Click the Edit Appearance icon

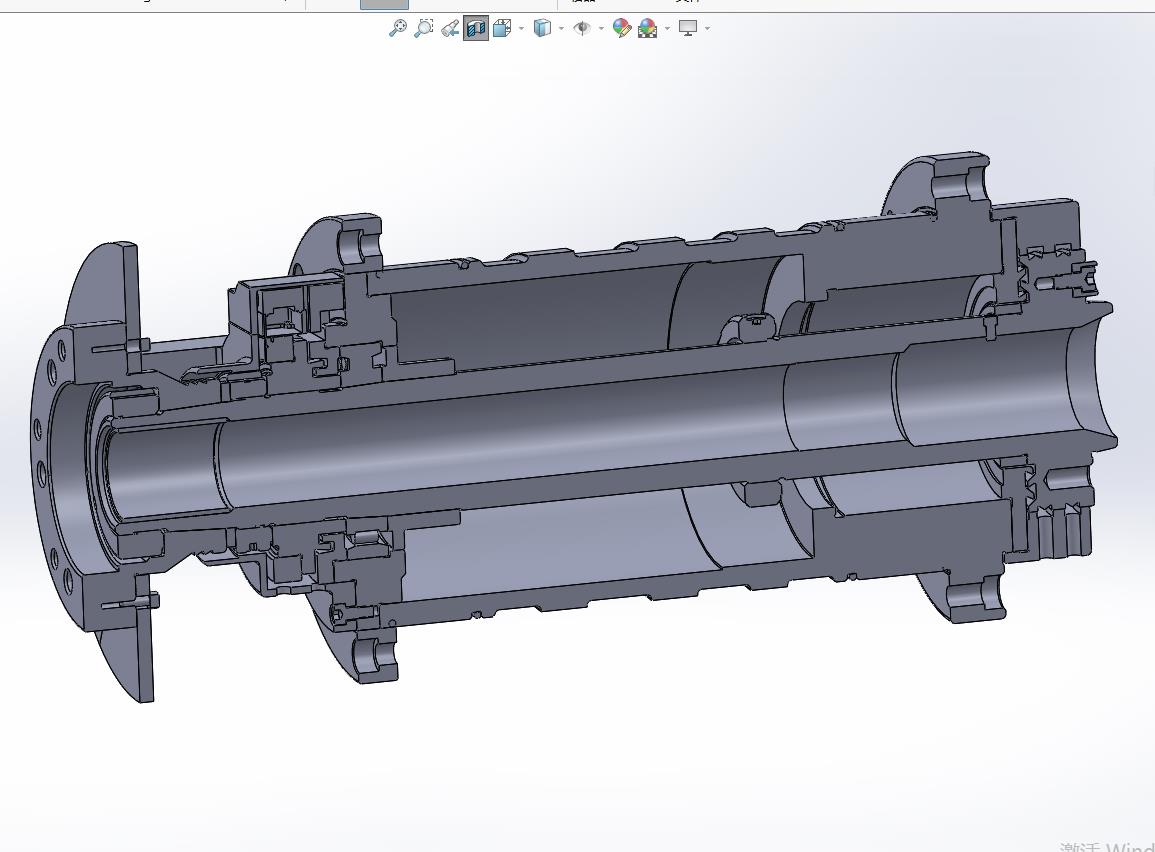click(x=622, y=29)
